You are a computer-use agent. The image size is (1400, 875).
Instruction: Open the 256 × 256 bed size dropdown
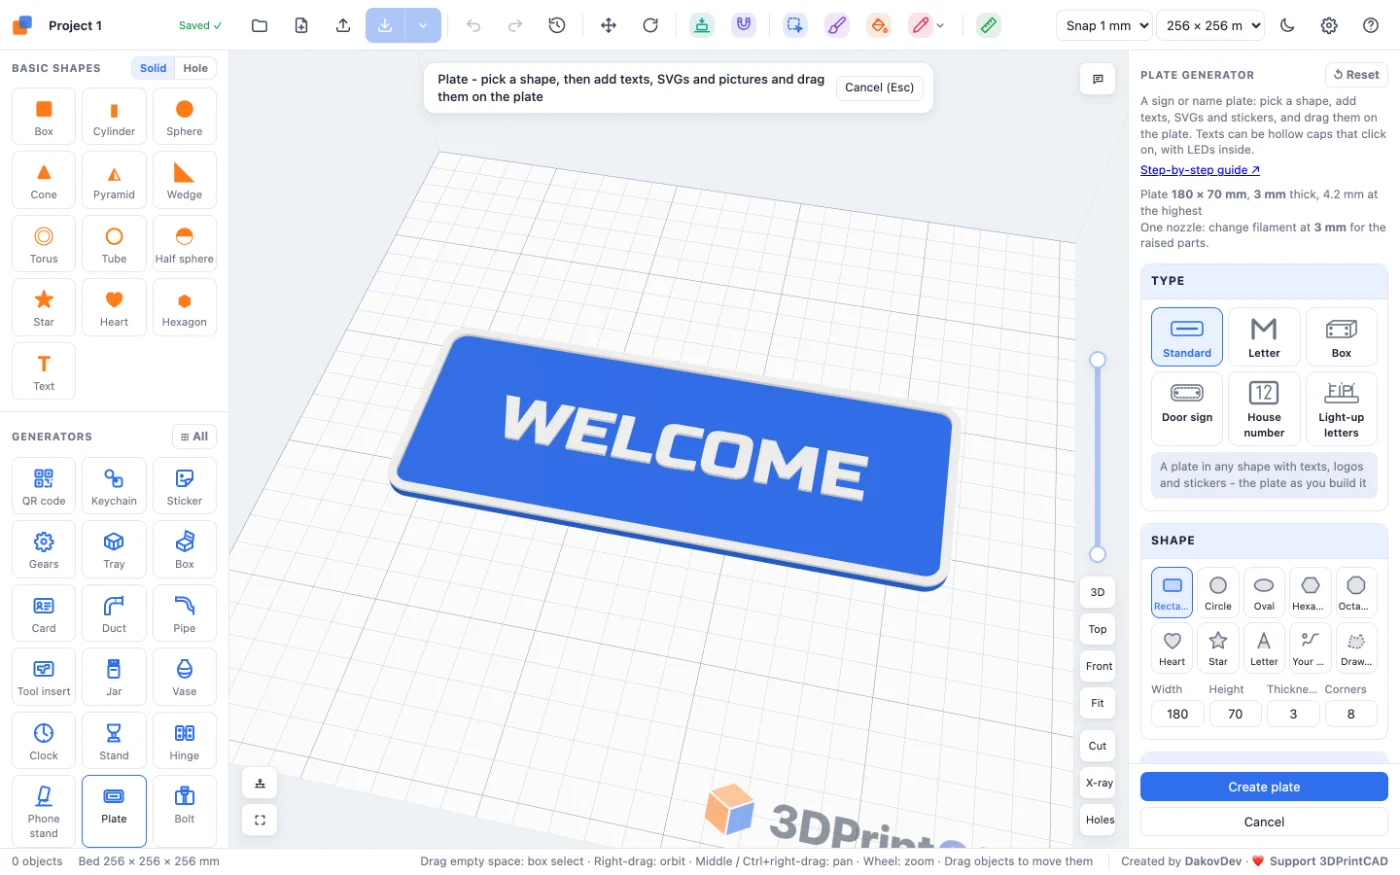coord(1210,26)
